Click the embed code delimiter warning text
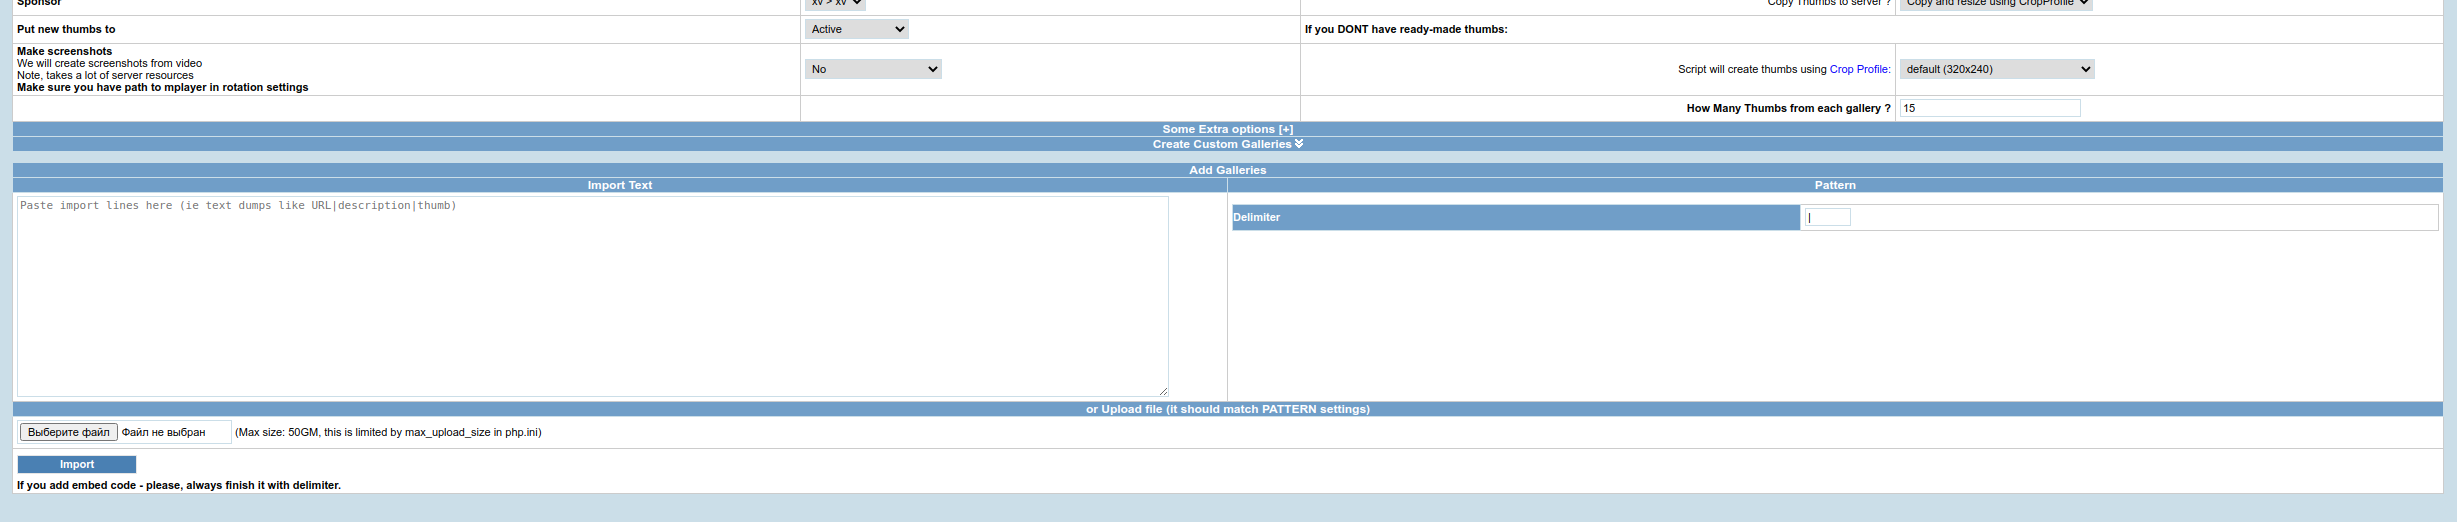Image resolution: width=2457 pixels, height=522 pixels. (179, 485)
